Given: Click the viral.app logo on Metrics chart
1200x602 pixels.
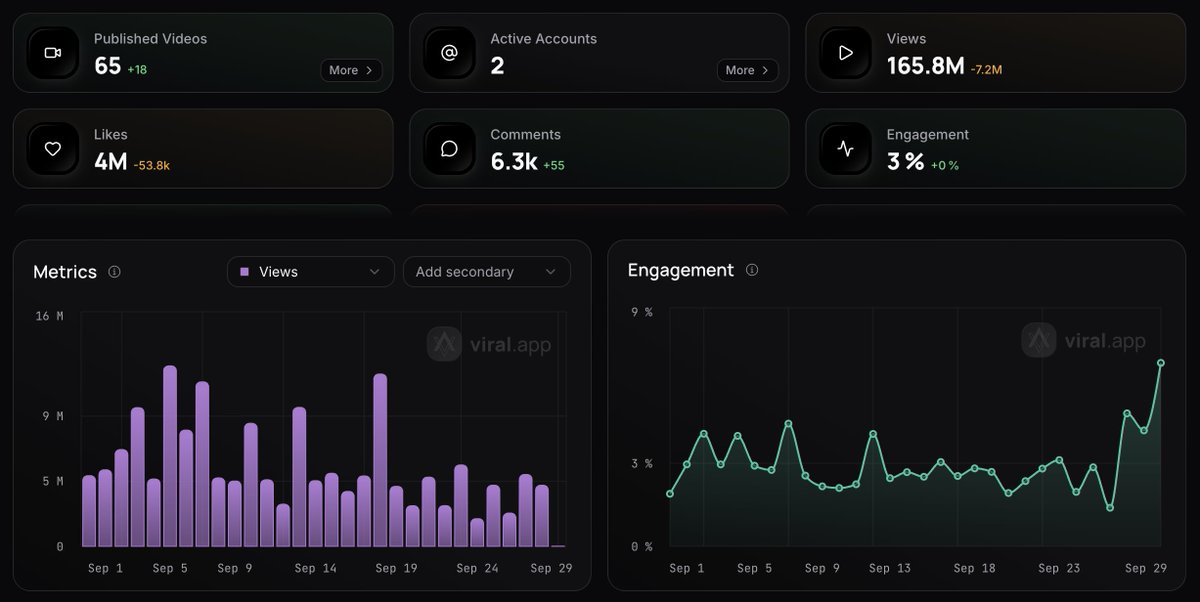Looking at the screenshot, I should 489,344.
